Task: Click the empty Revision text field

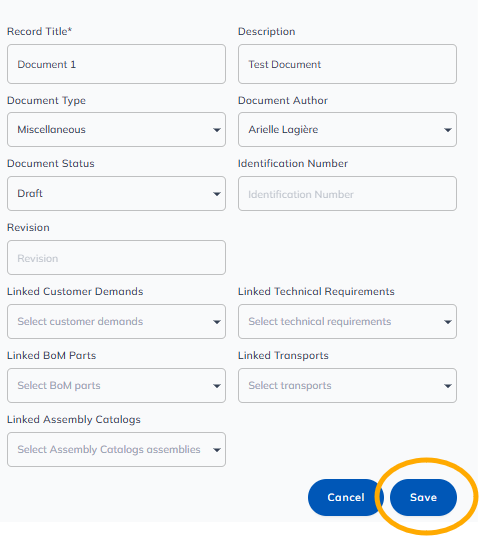Action: click(x=116, y=258)
